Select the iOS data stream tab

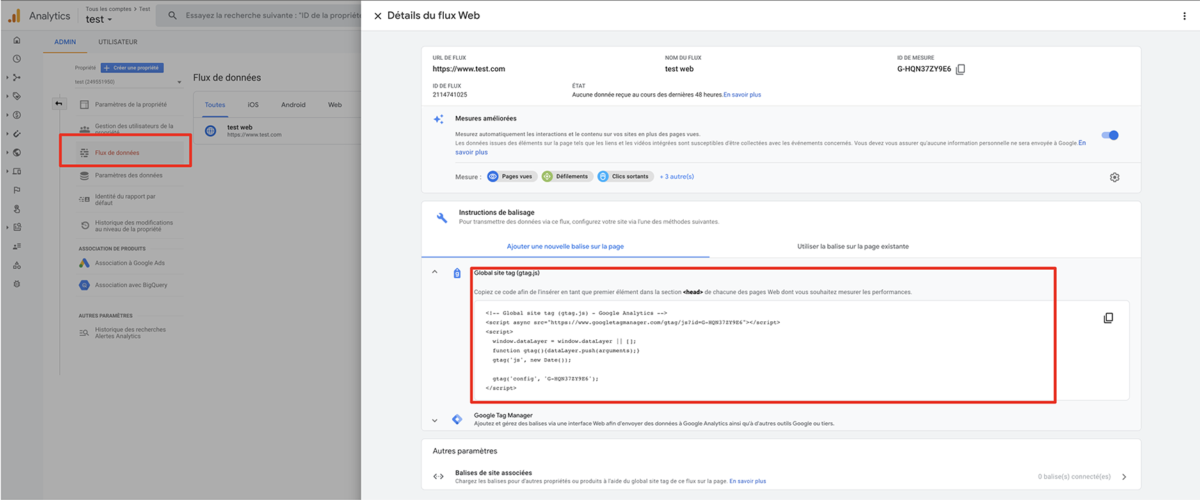(253, 104)
